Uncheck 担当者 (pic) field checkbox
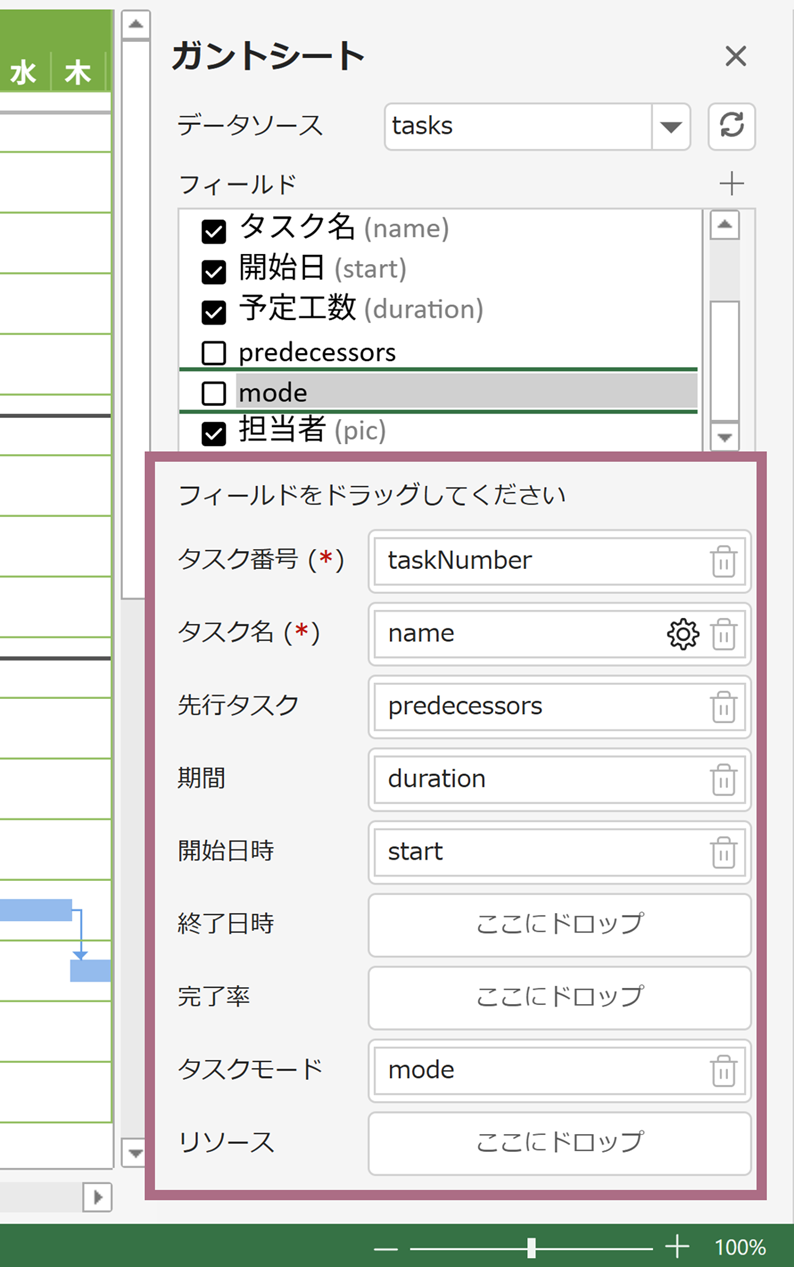The image size is (794, 1267). 214,433
